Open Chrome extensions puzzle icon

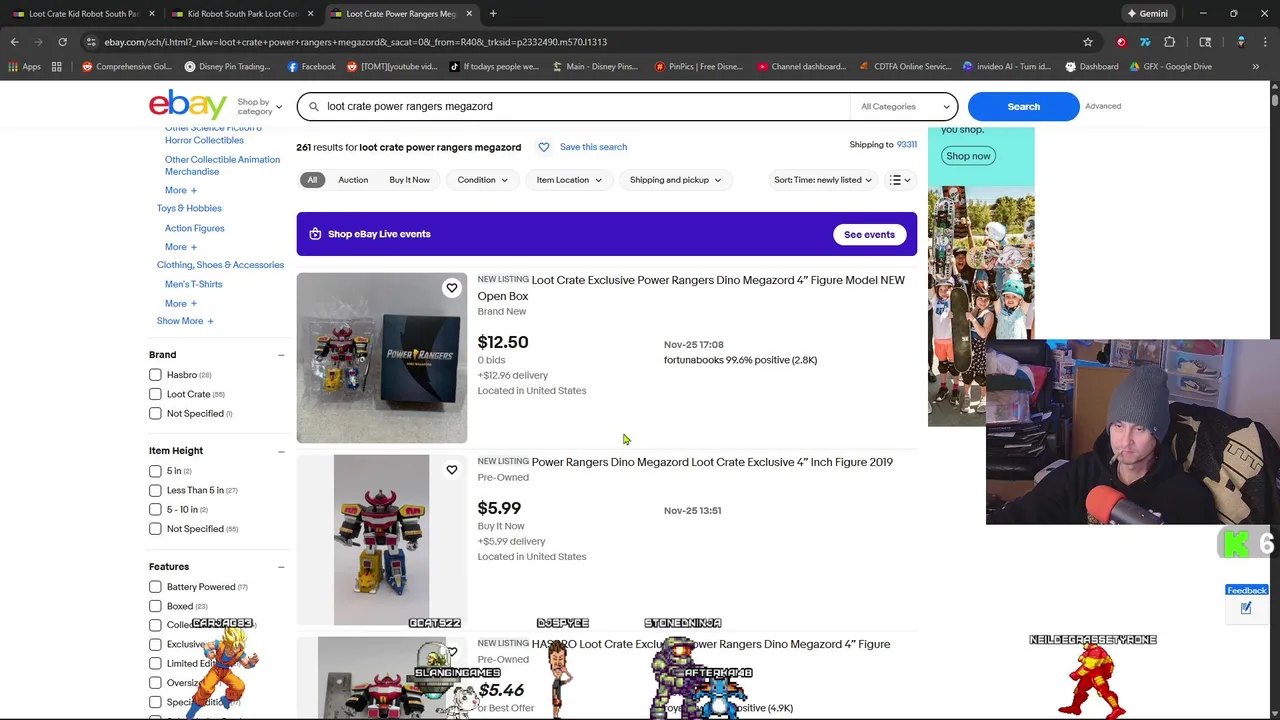[1169, 42]
